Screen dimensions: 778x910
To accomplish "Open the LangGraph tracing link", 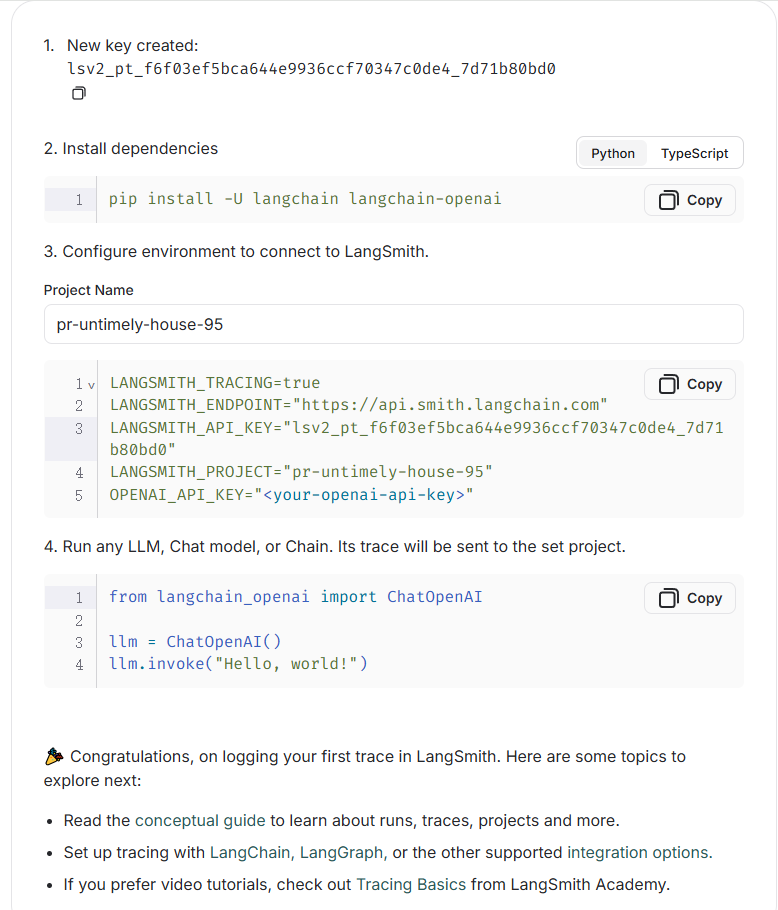I will click(341, 853).
